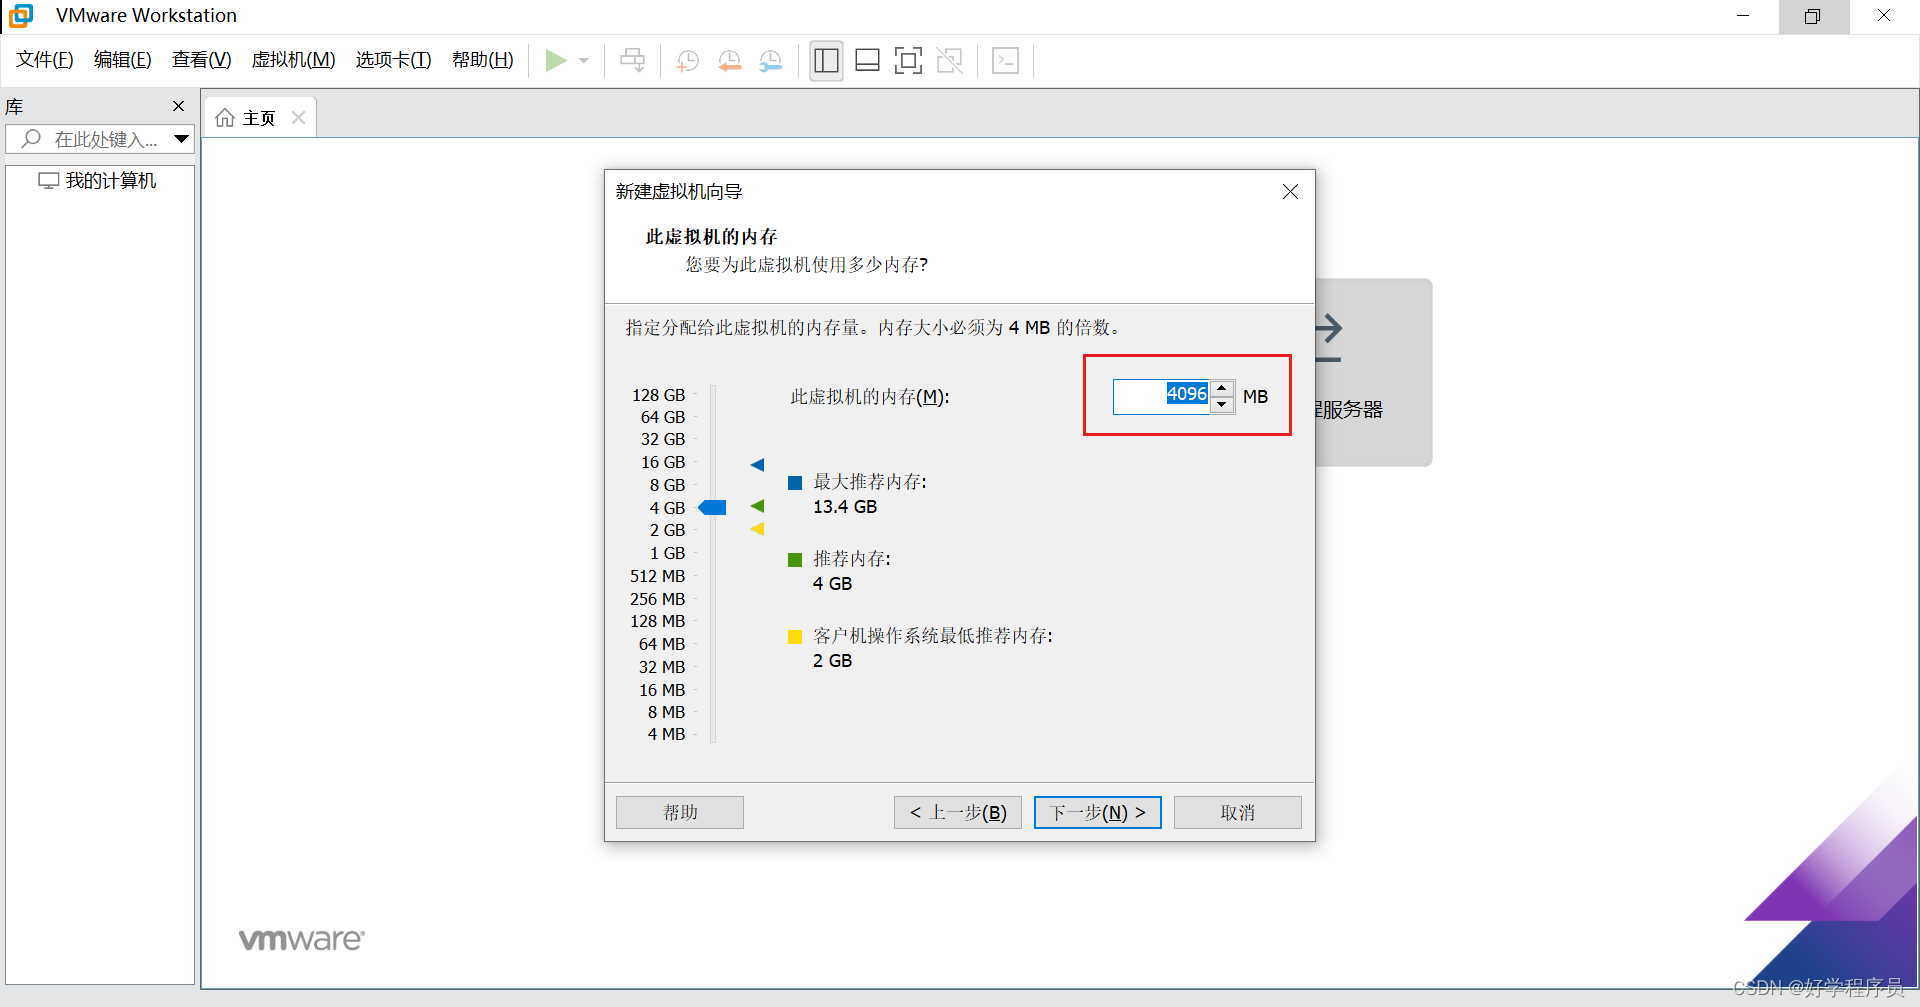
Task: Switch to the 主页 tab
Action: [x=259, y=118]
